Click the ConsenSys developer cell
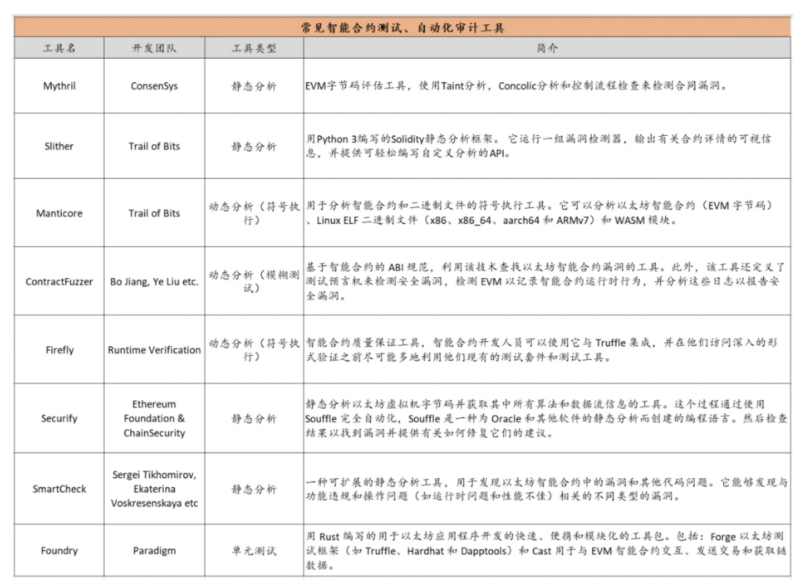803x584 pixels. coord(154,86)
